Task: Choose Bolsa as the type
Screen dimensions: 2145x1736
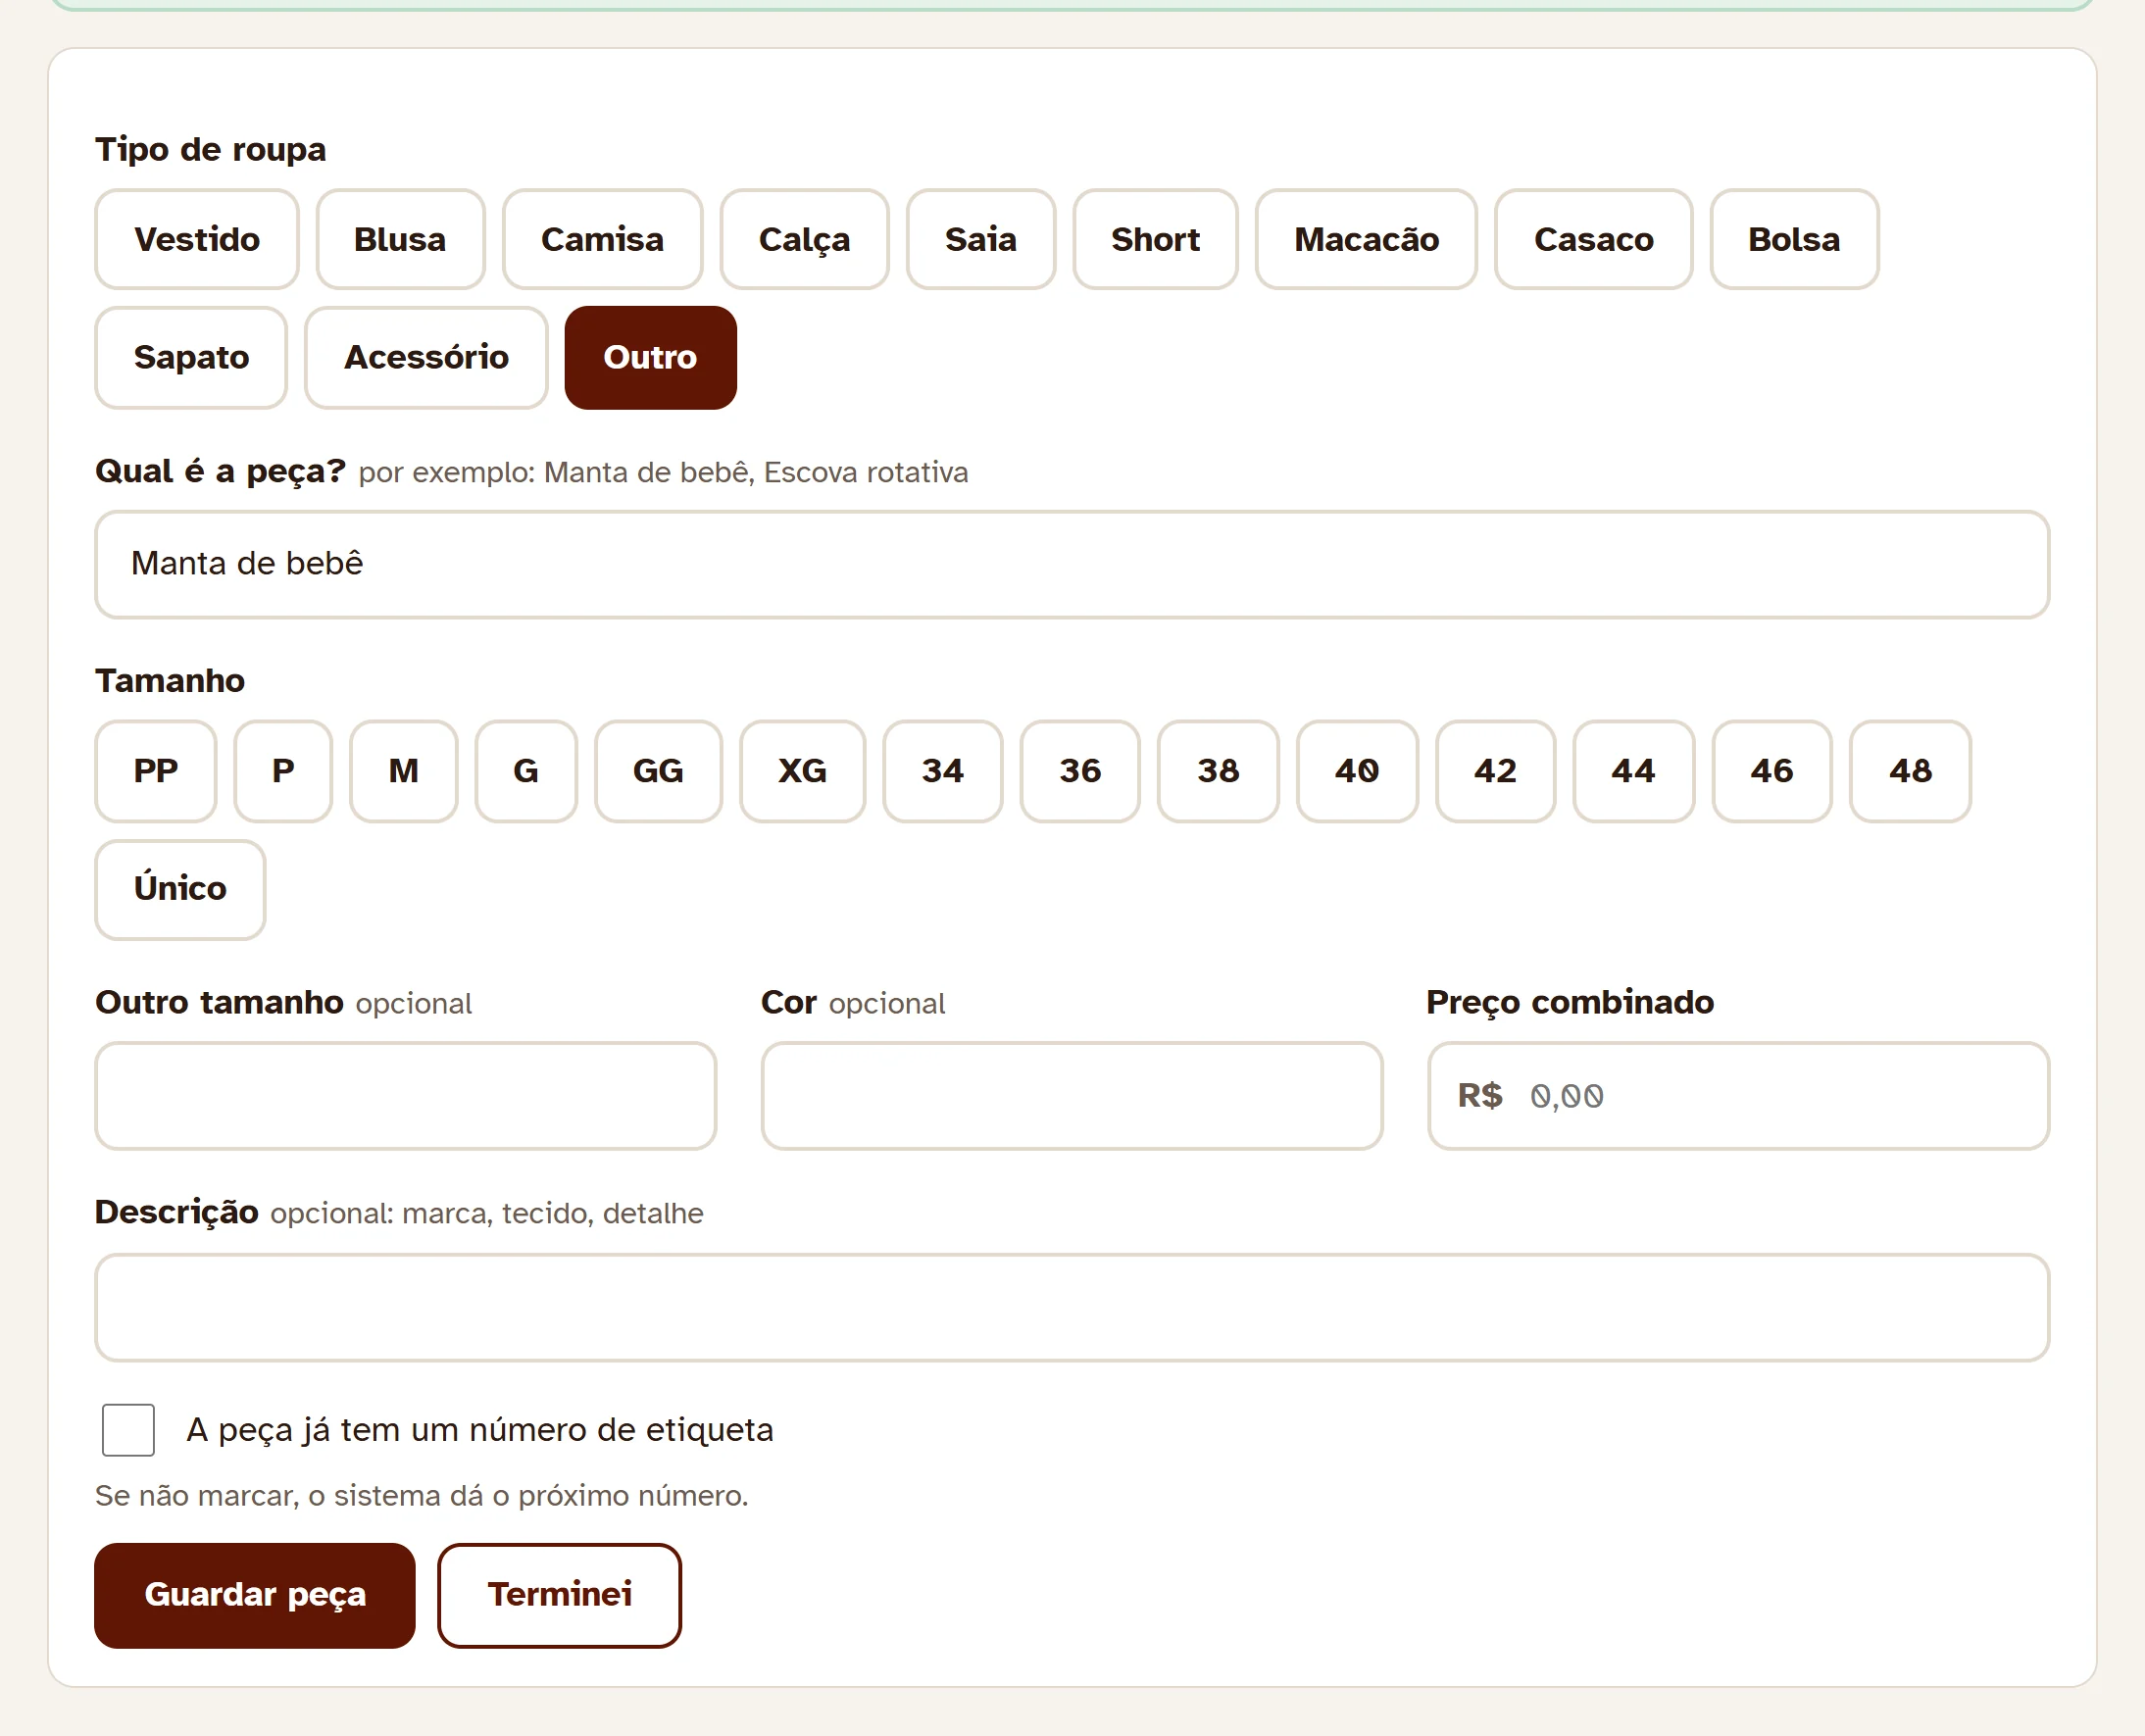Action: point(1794,240)
